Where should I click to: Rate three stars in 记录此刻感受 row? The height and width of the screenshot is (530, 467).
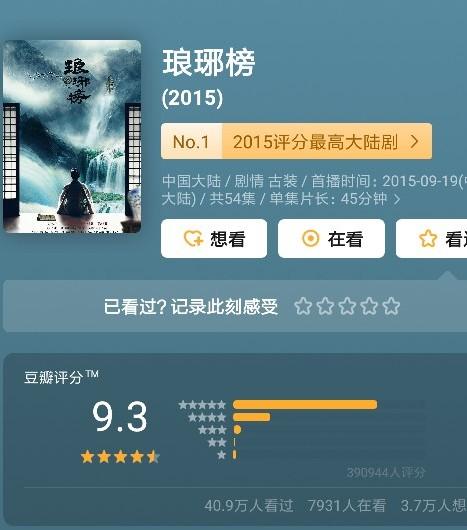347,306
